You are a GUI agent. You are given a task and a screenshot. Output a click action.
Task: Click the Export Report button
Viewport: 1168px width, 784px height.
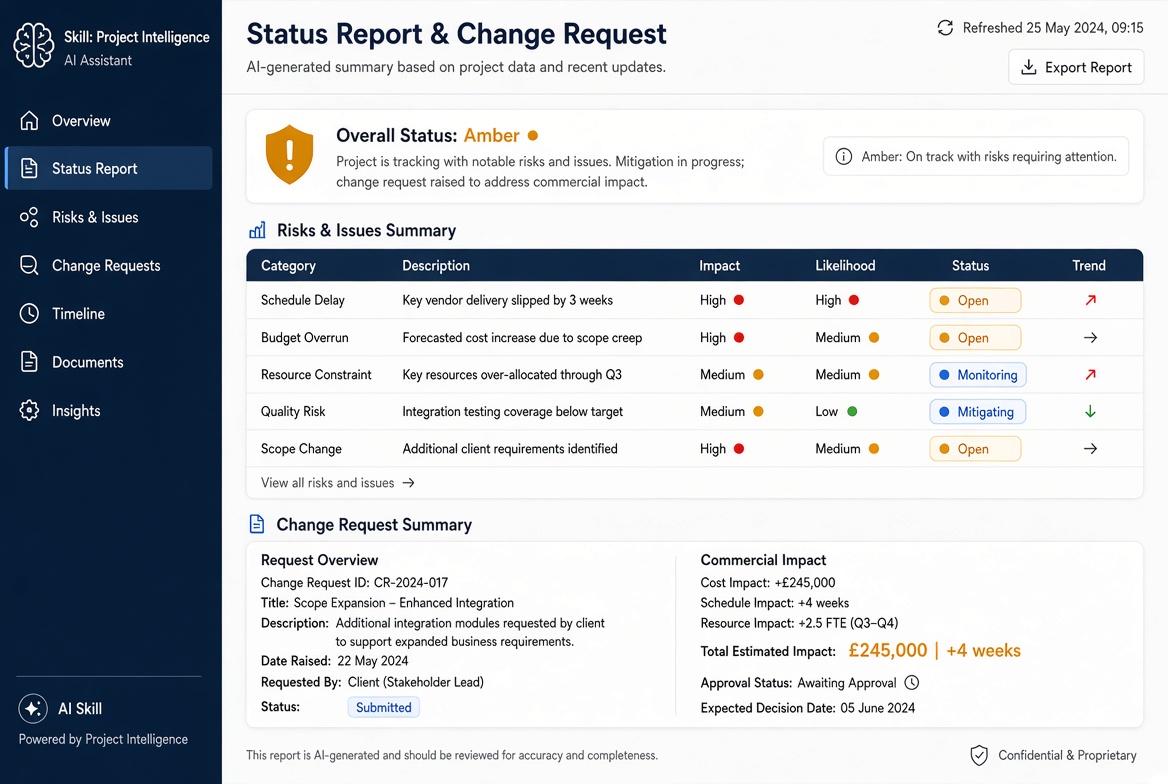1076,67
